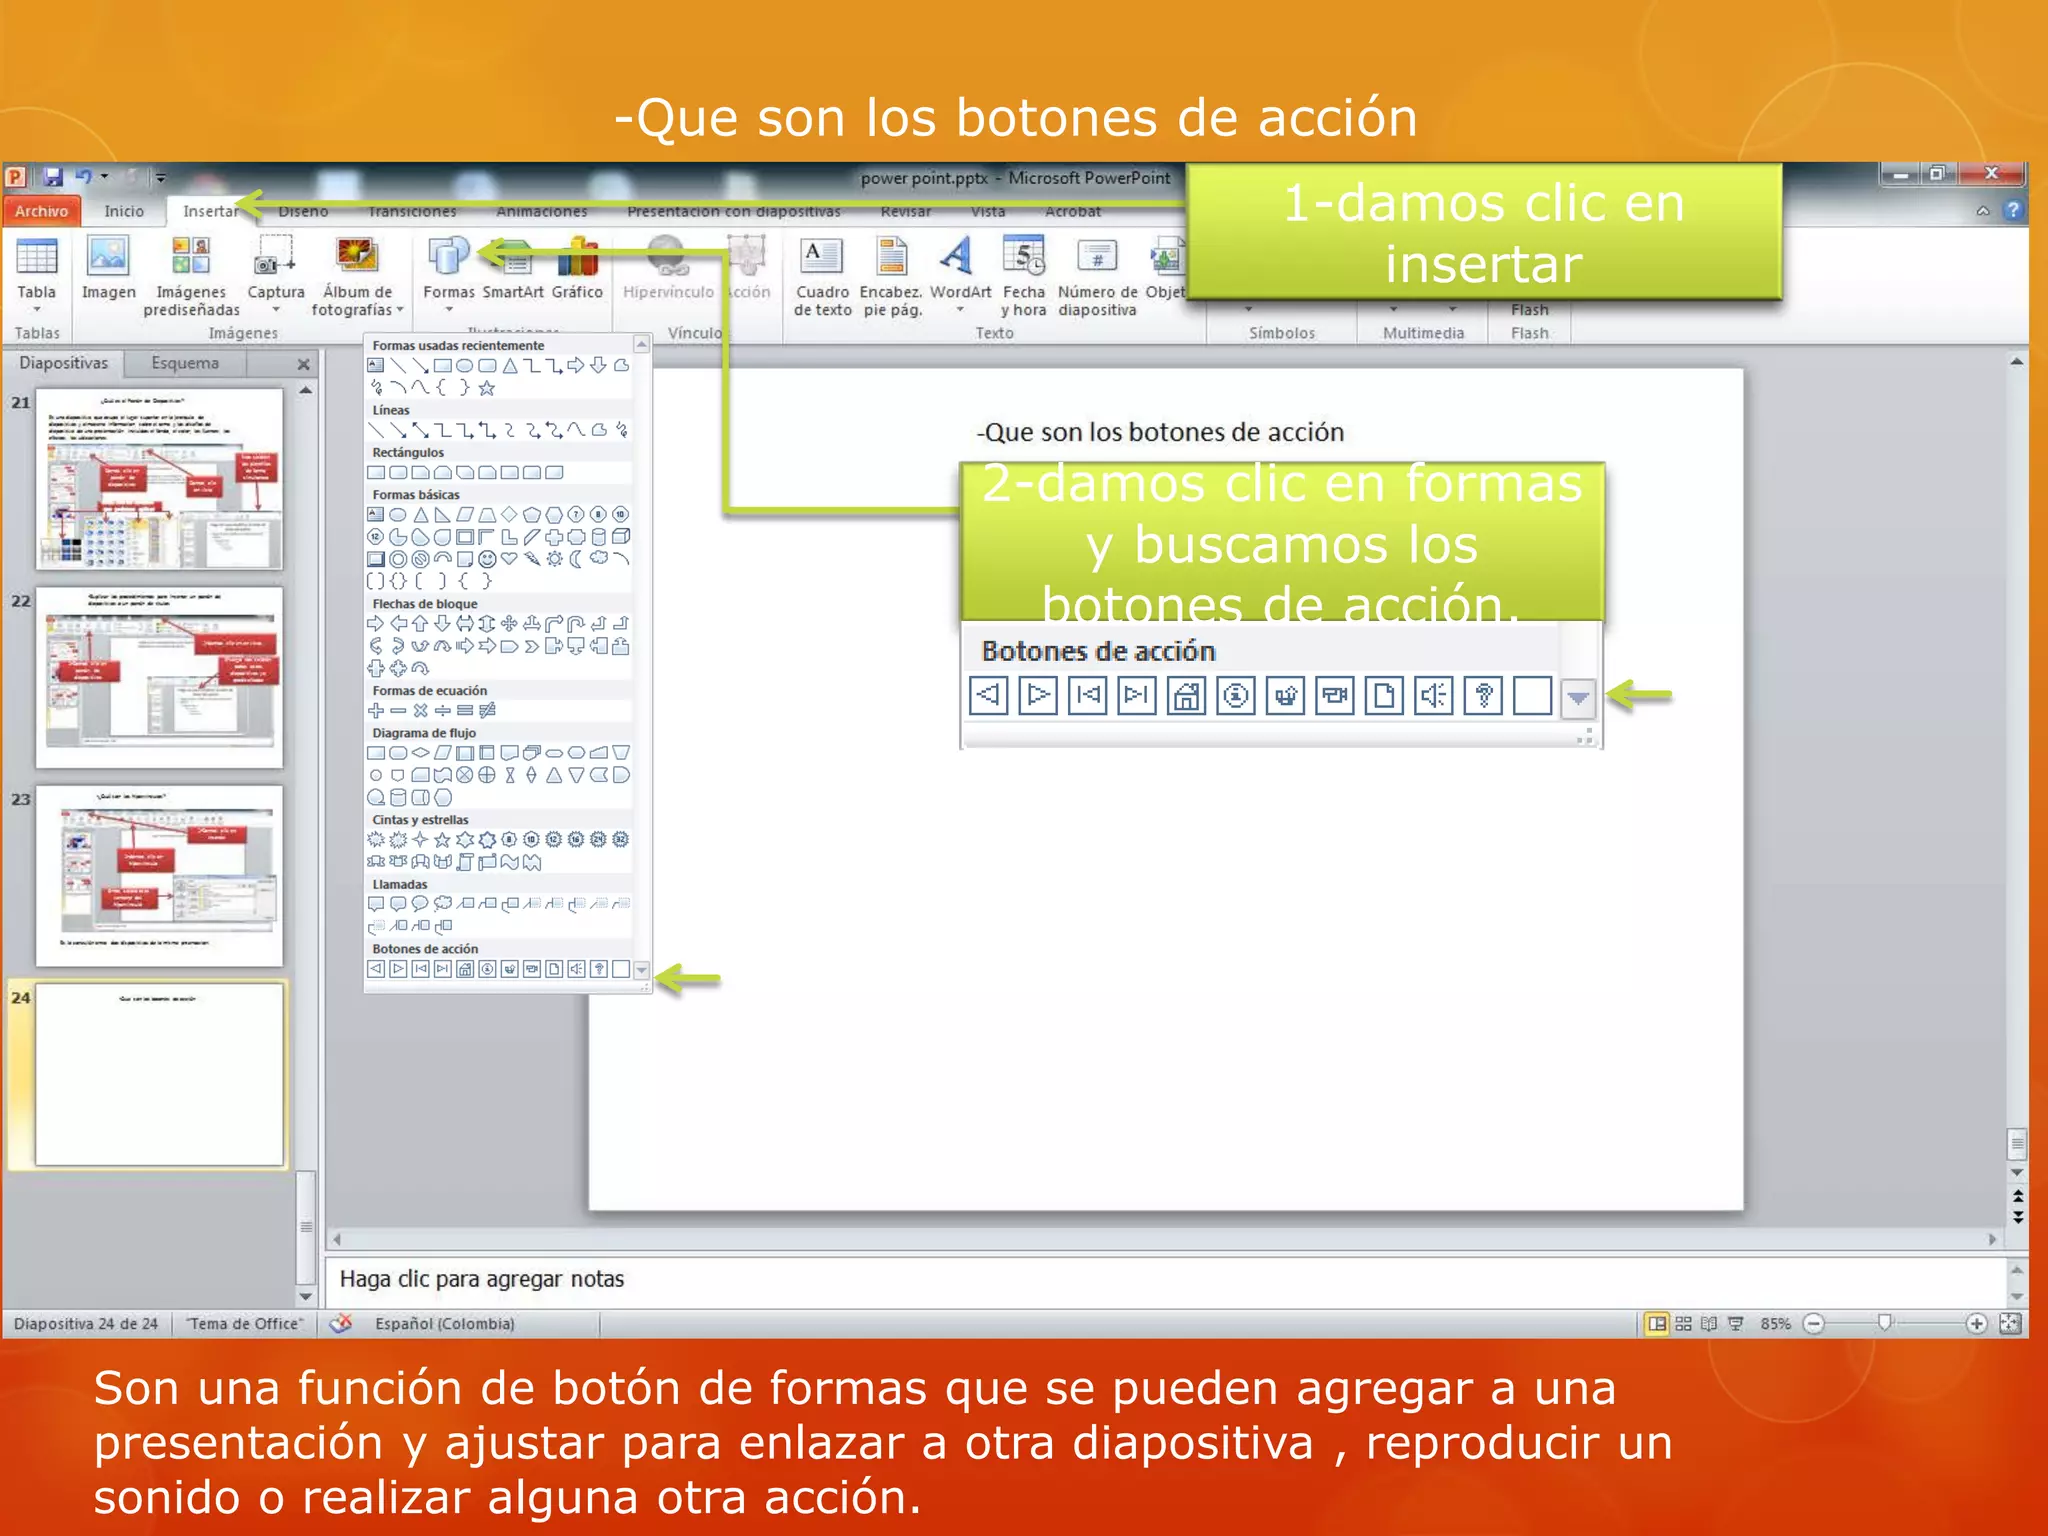Adjust the zoom slider handle

(x=1884, y=1323)
